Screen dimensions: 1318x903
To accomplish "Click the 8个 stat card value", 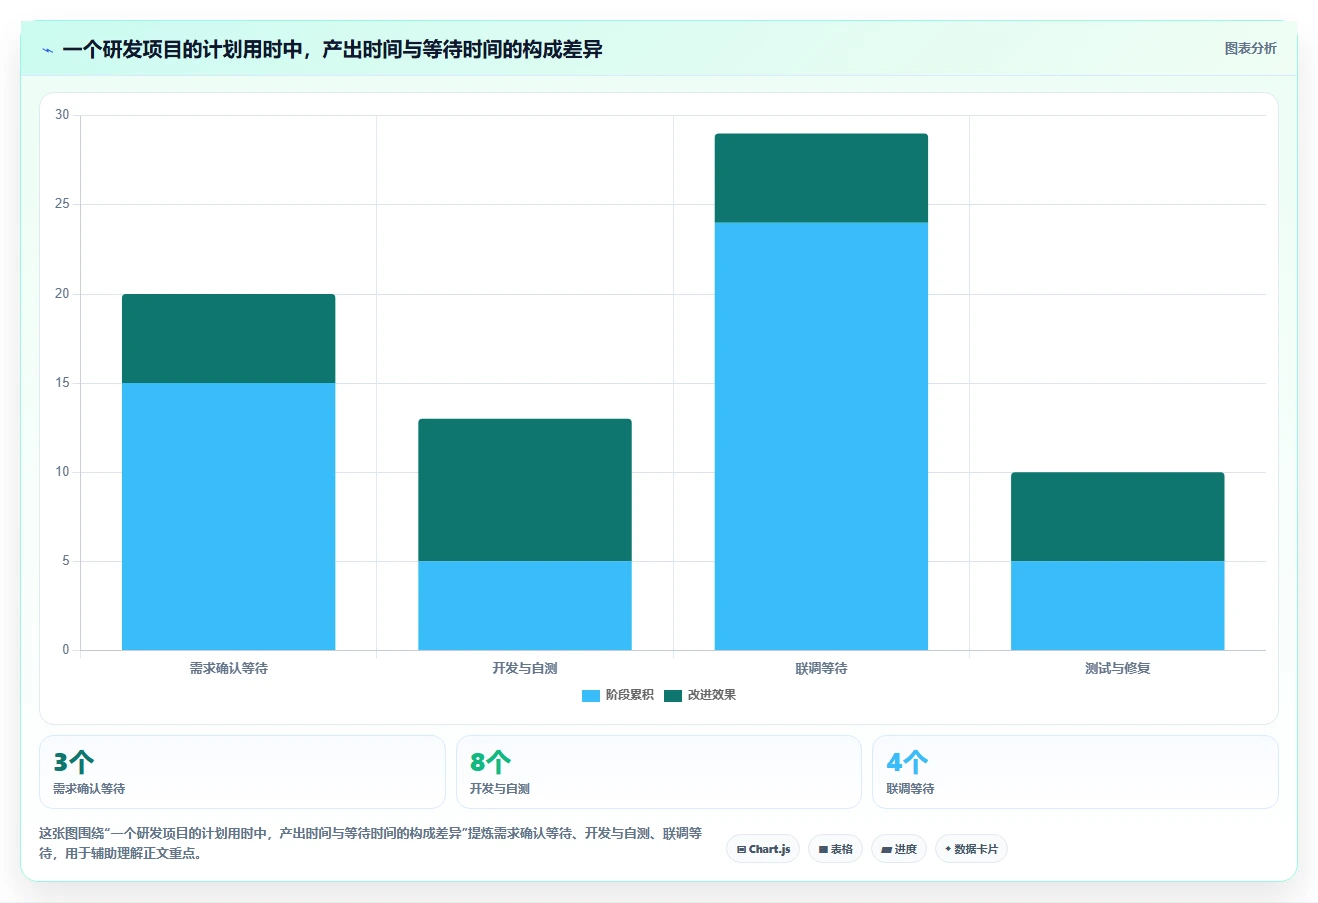I will pyautogui.click(x=490, y=762).
